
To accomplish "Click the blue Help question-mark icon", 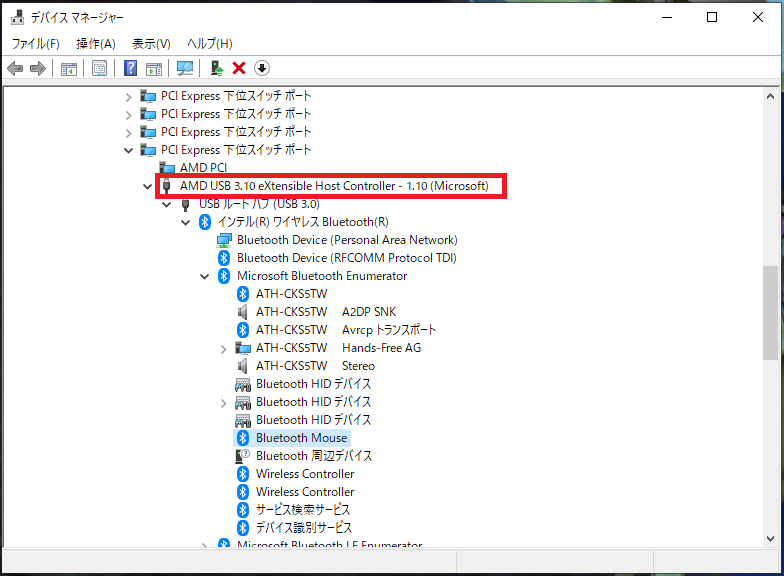I will (x=130, y=68).
